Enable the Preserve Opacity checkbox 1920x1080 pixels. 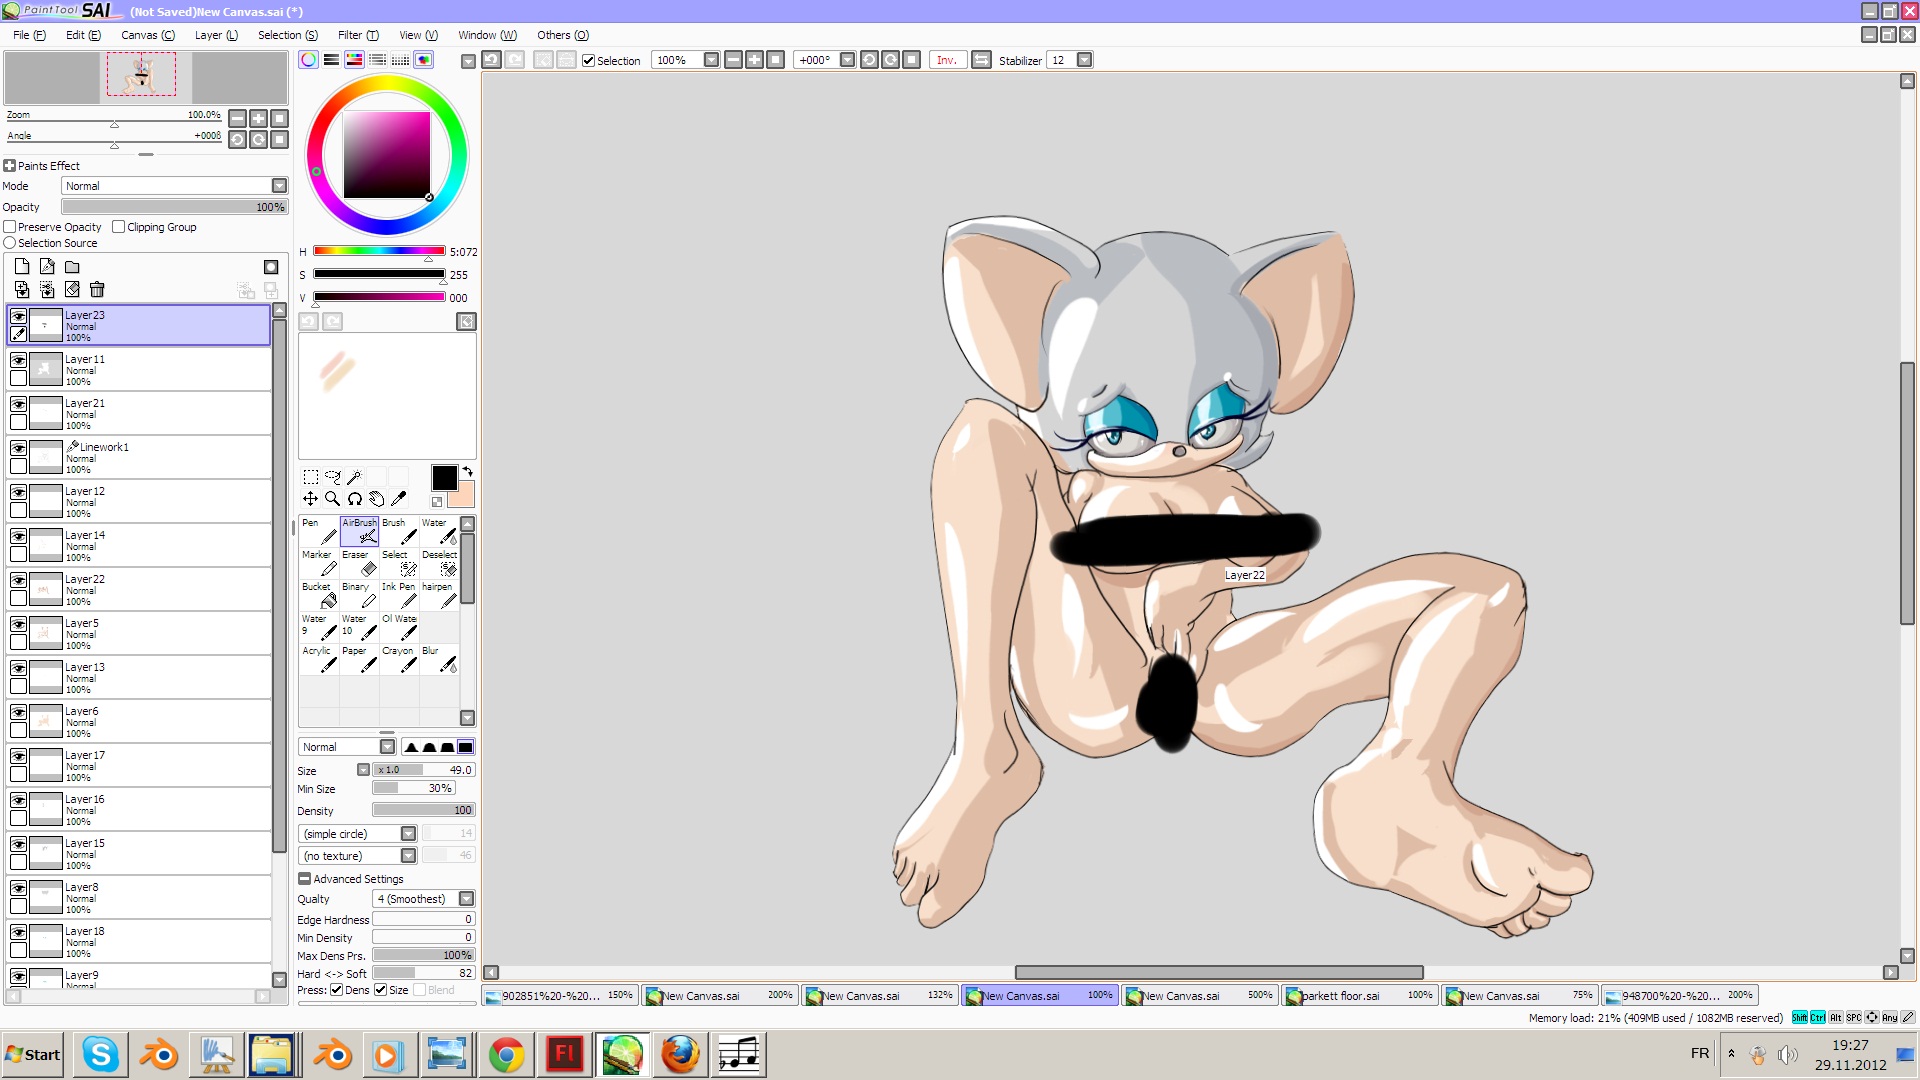coord(10,226)
